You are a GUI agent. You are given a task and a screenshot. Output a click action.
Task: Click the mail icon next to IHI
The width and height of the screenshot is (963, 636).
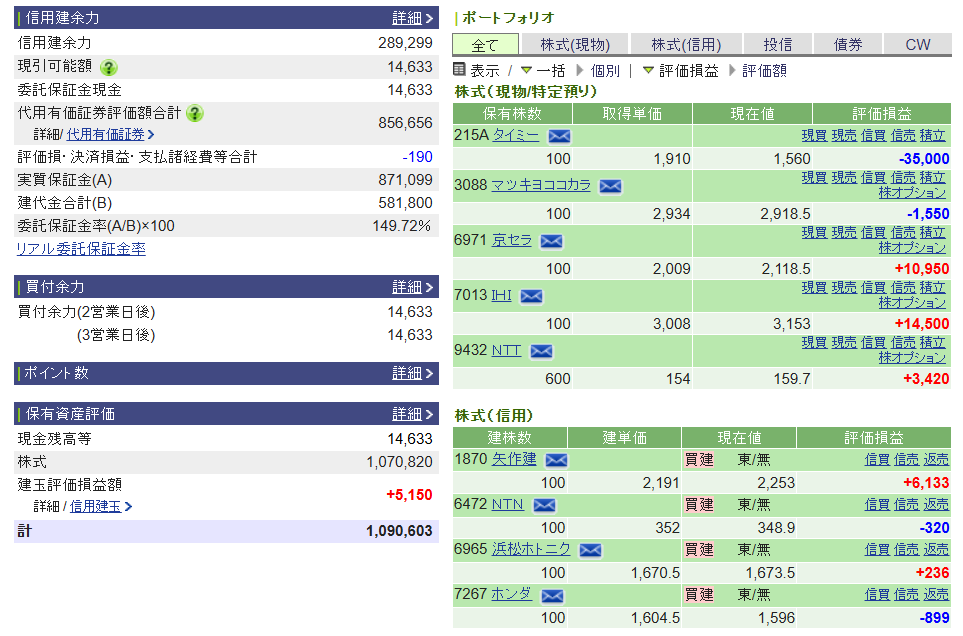531,296
